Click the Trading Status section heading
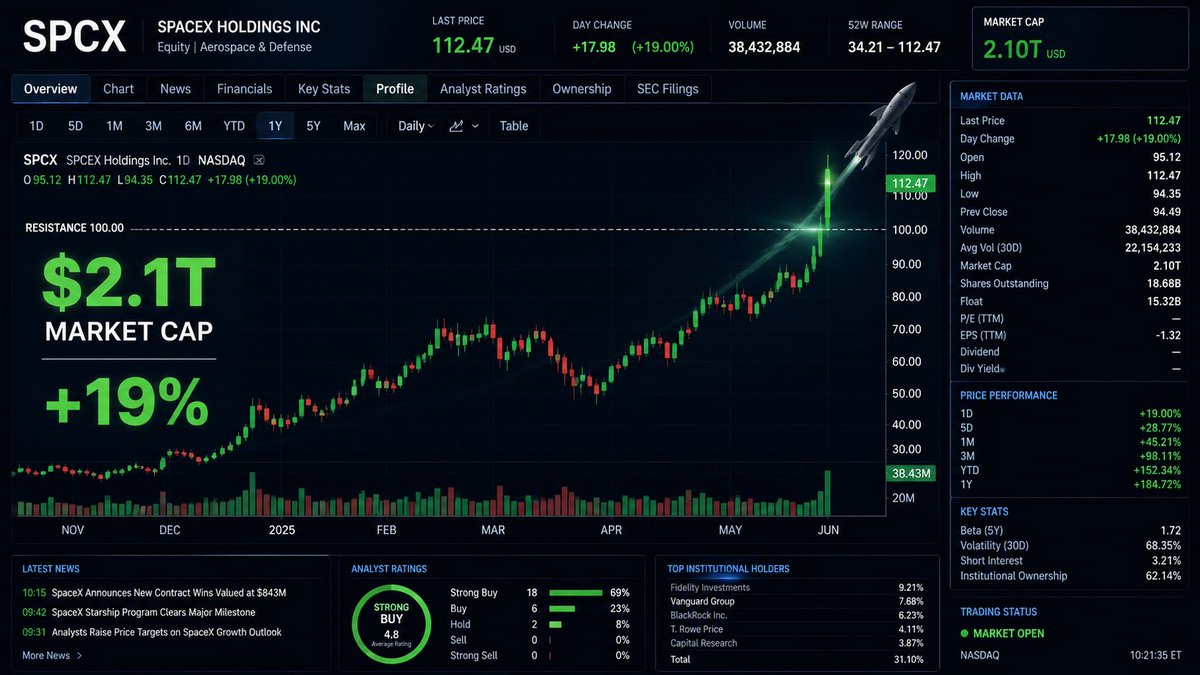The height and width of the screenshot is (675, 1200). (998, 612)
